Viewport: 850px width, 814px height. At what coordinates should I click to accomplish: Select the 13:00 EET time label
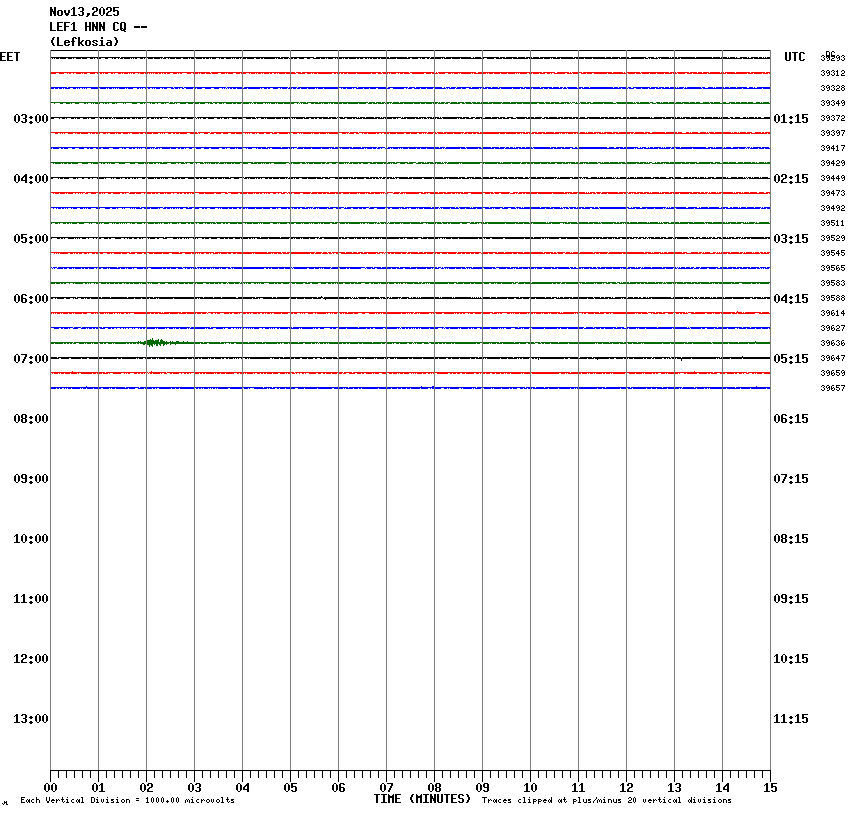click(30, 719)
